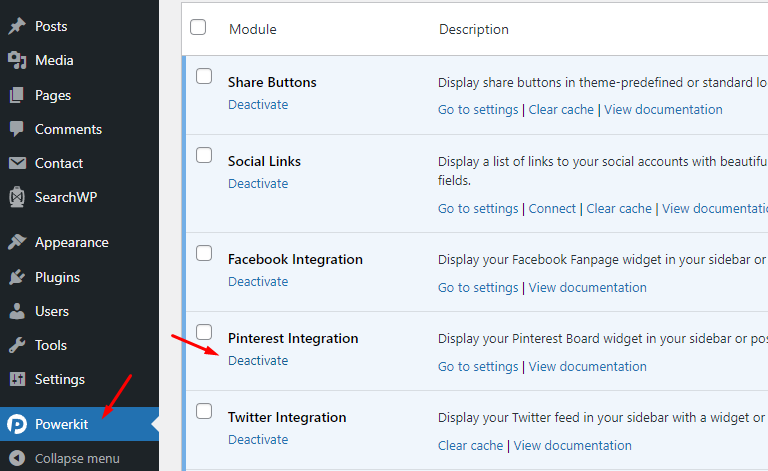View documentation for Social Links

[715, 209]
